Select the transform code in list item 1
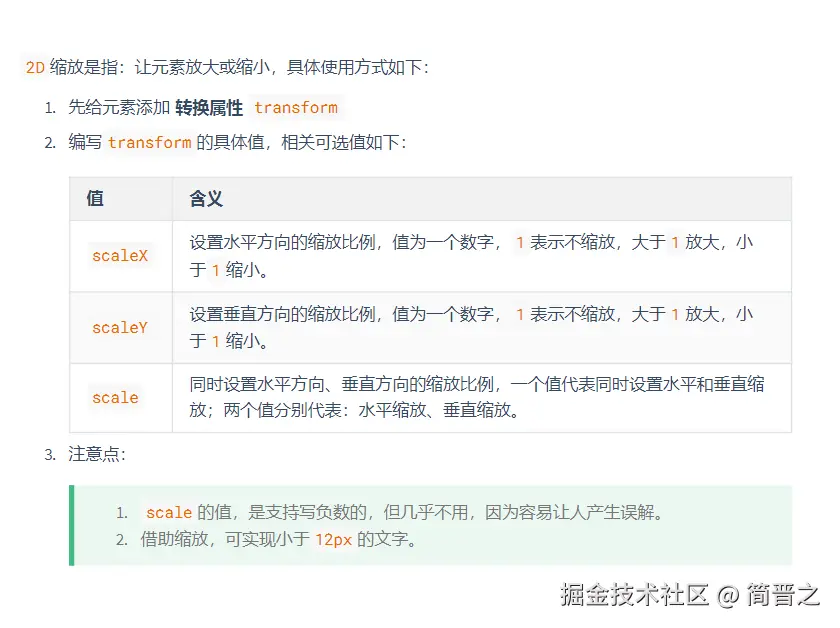 [295, 107]
